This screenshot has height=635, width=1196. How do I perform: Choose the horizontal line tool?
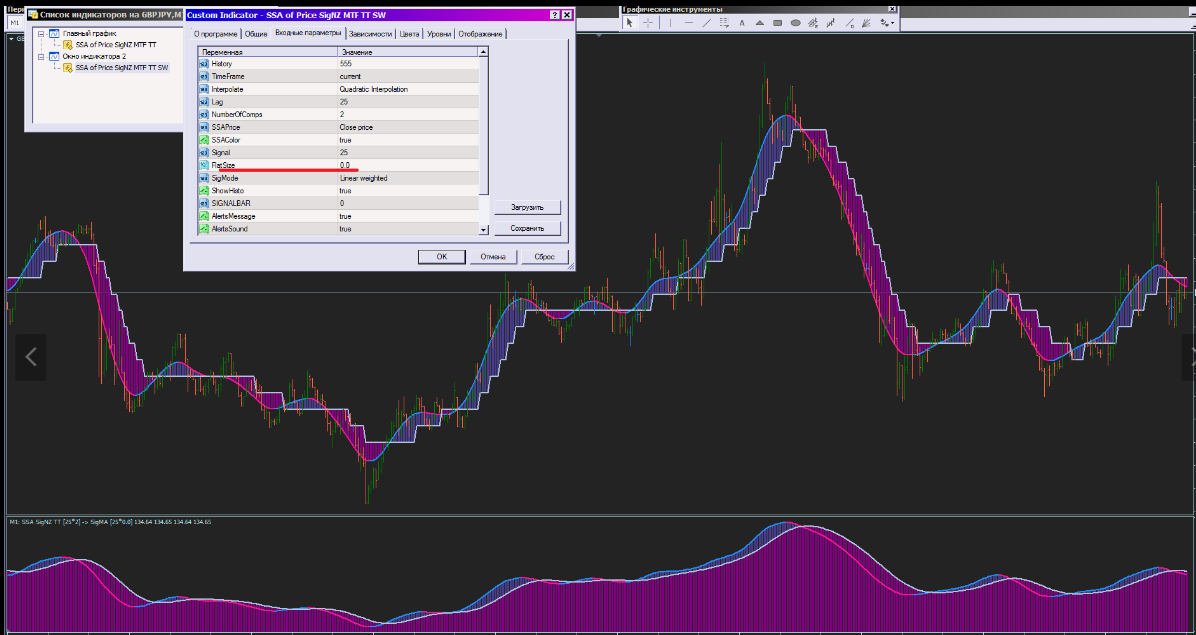click(x=689, y=22)
